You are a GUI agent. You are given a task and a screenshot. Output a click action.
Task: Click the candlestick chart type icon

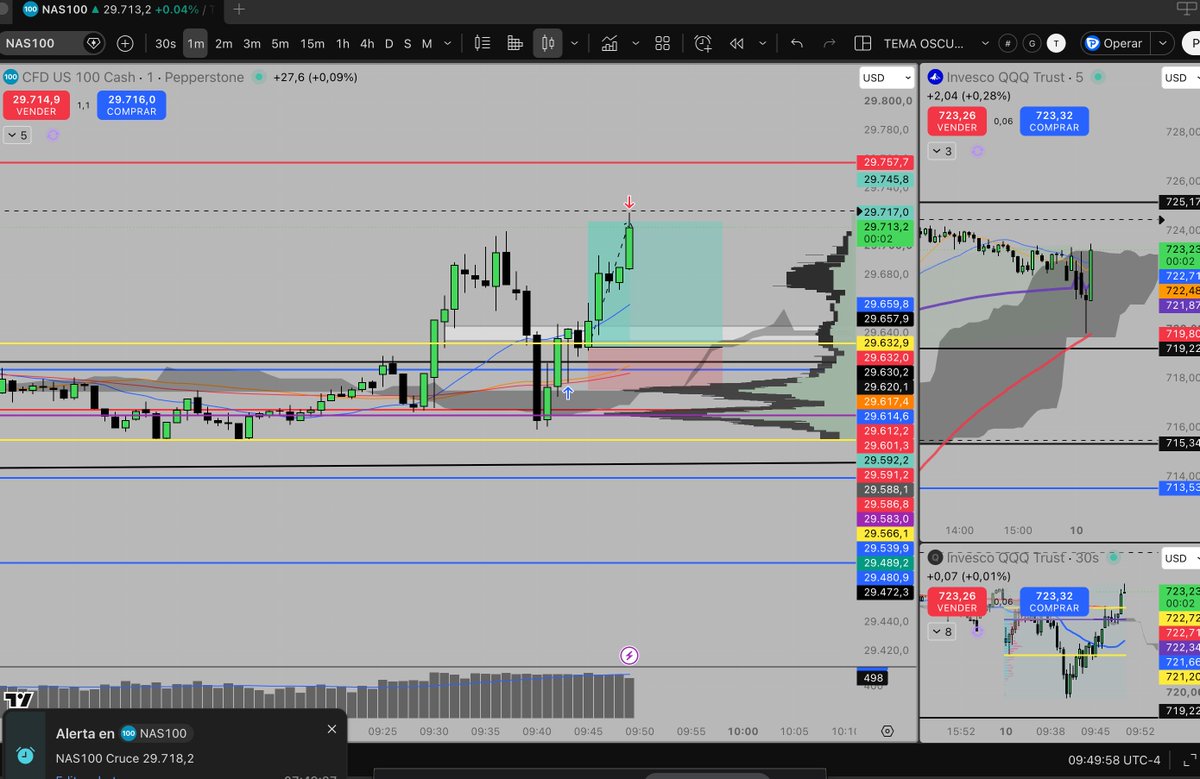(547, 43)
